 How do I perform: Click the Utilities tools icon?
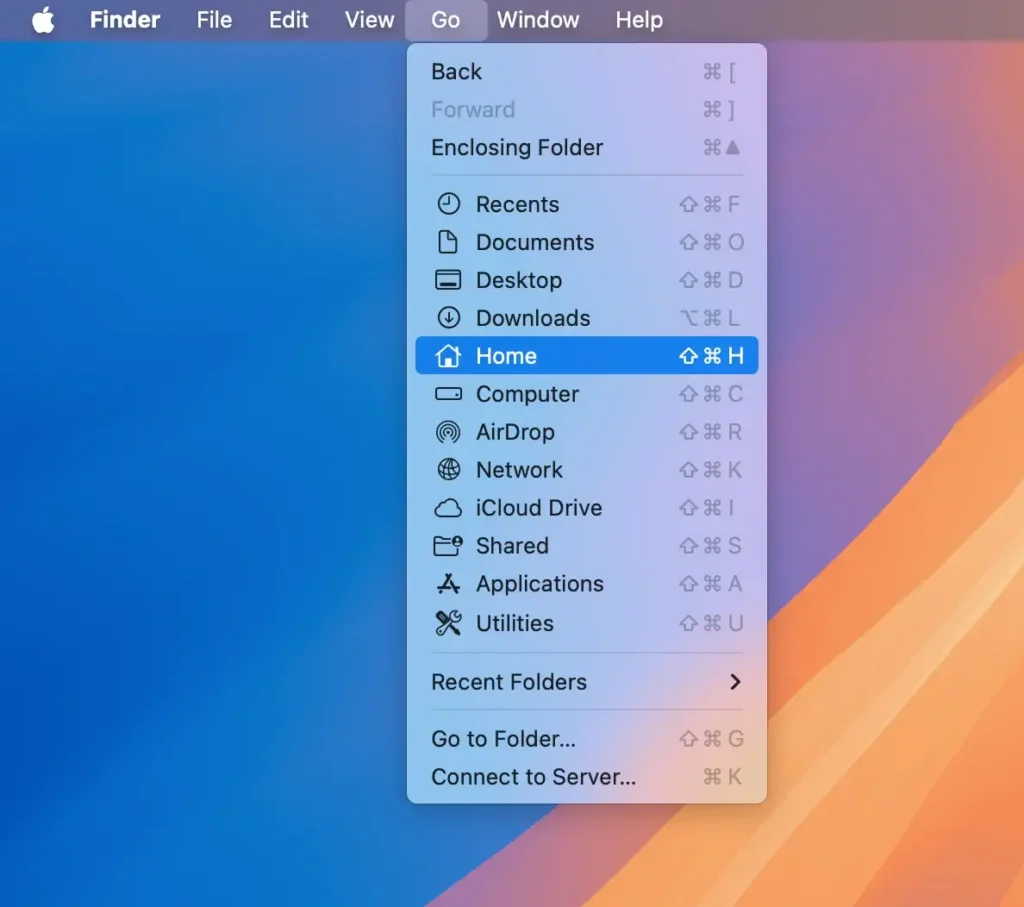[448, 623]
